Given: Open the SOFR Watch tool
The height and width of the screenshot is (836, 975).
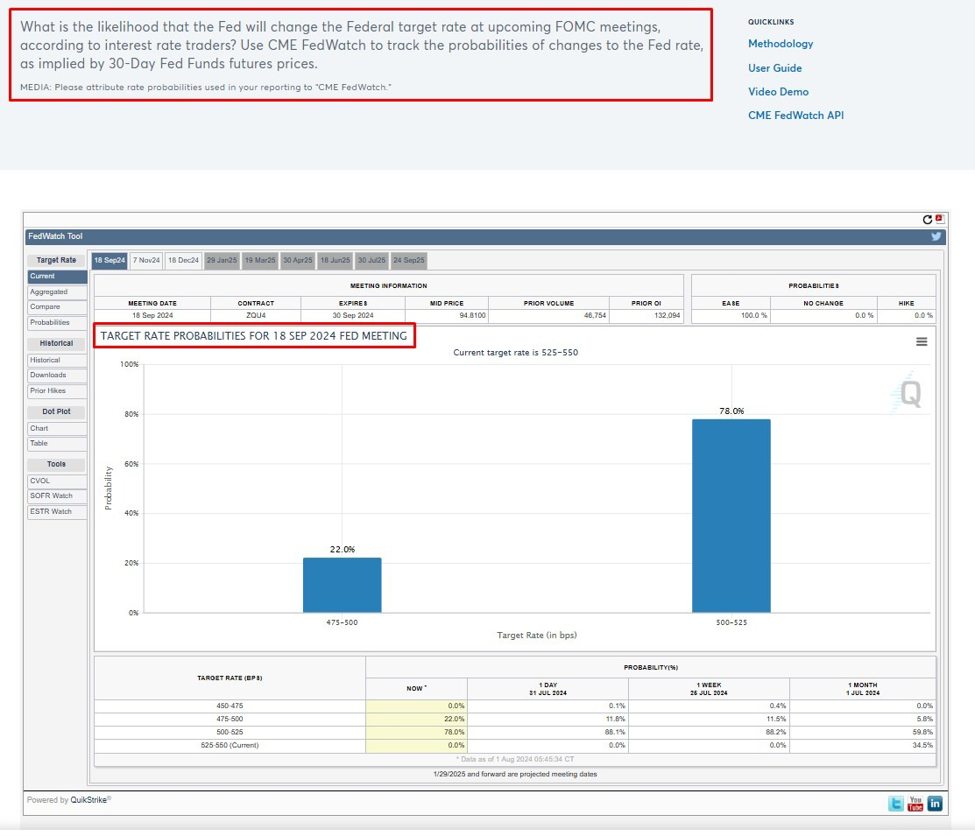Looking at the screenshot, I should 56,495.
